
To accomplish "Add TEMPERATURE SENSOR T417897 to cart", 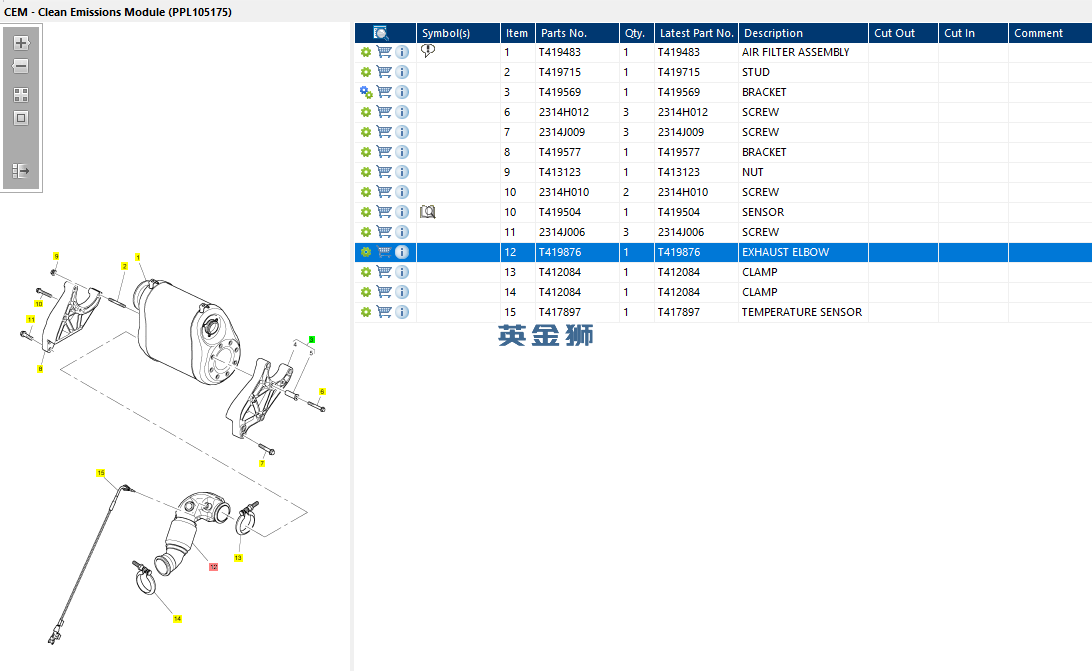I will (x=384, y=311).
